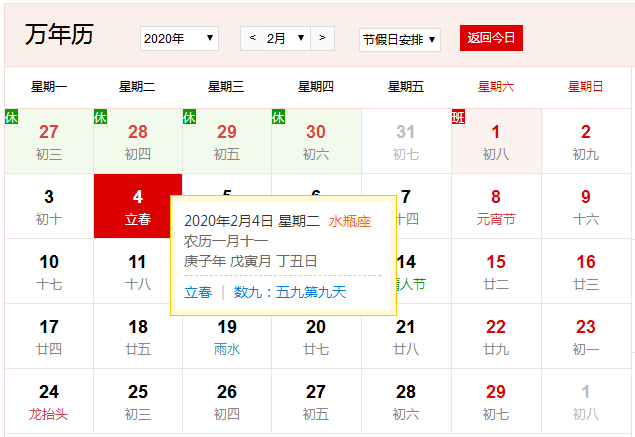This screenshot has height=437, width=635.
Task: Select February 29 初七 cell
Action: click(x=496, y=401)
